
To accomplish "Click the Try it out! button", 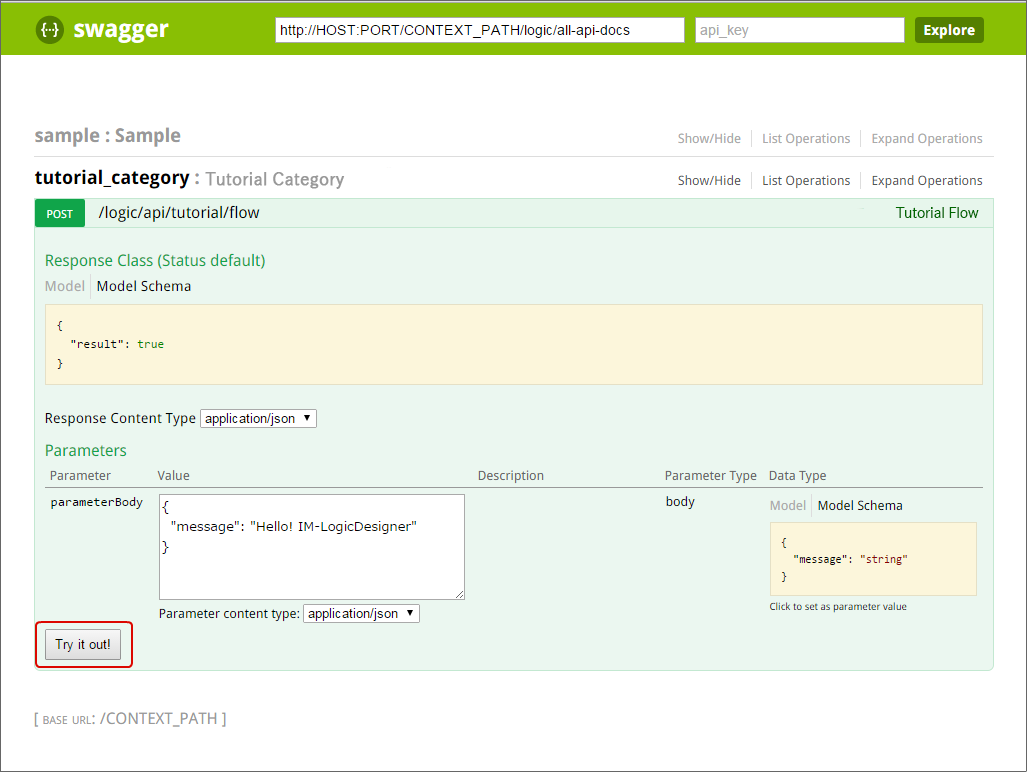I will tap(83, 644).
